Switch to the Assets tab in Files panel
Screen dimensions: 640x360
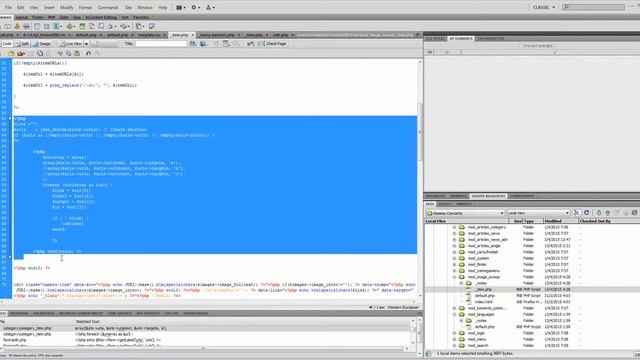[x=445, y=204]
